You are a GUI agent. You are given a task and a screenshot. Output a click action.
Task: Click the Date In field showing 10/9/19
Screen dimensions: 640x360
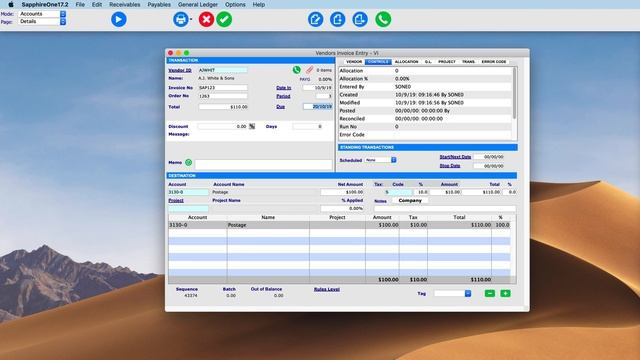[318, 88]
